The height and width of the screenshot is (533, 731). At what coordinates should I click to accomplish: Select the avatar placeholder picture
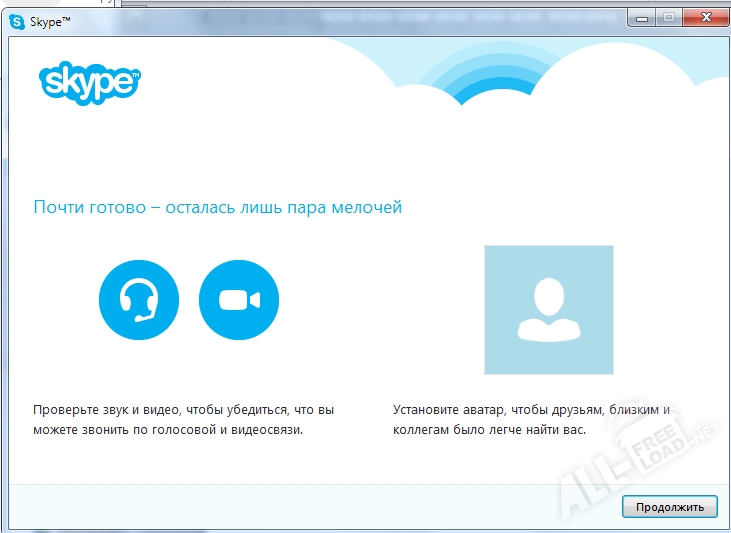click(548, 309)
